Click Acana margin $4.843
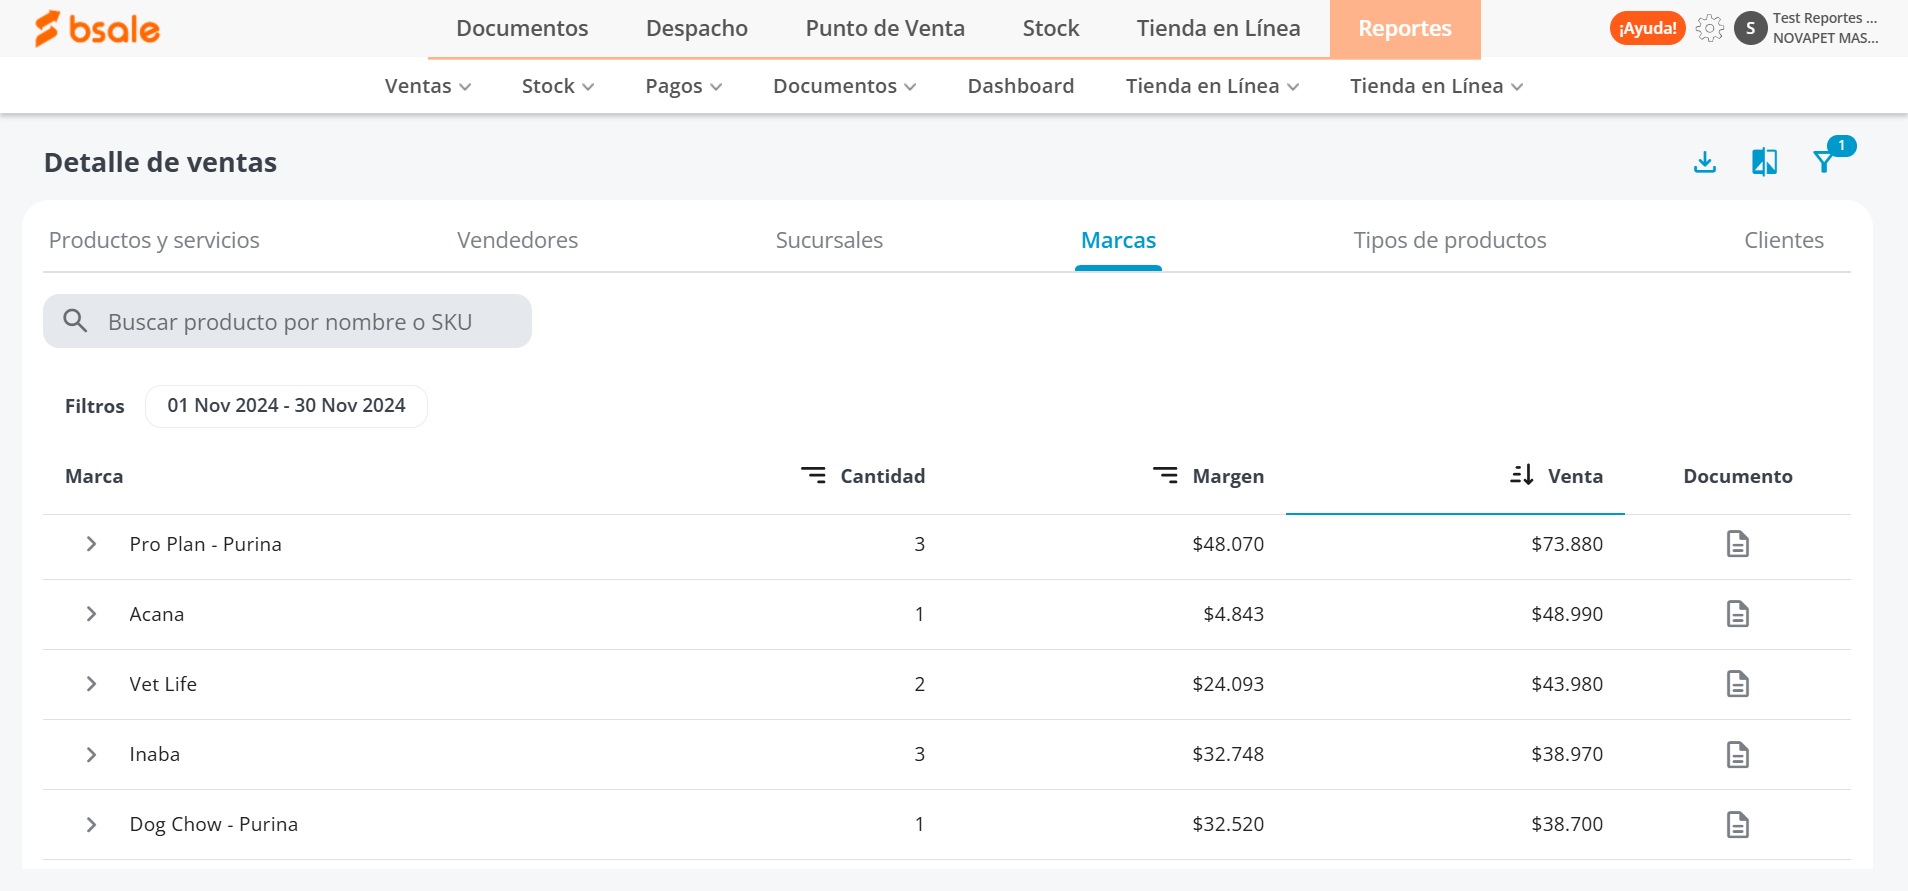1908x891 pixels. point(1233,614)
